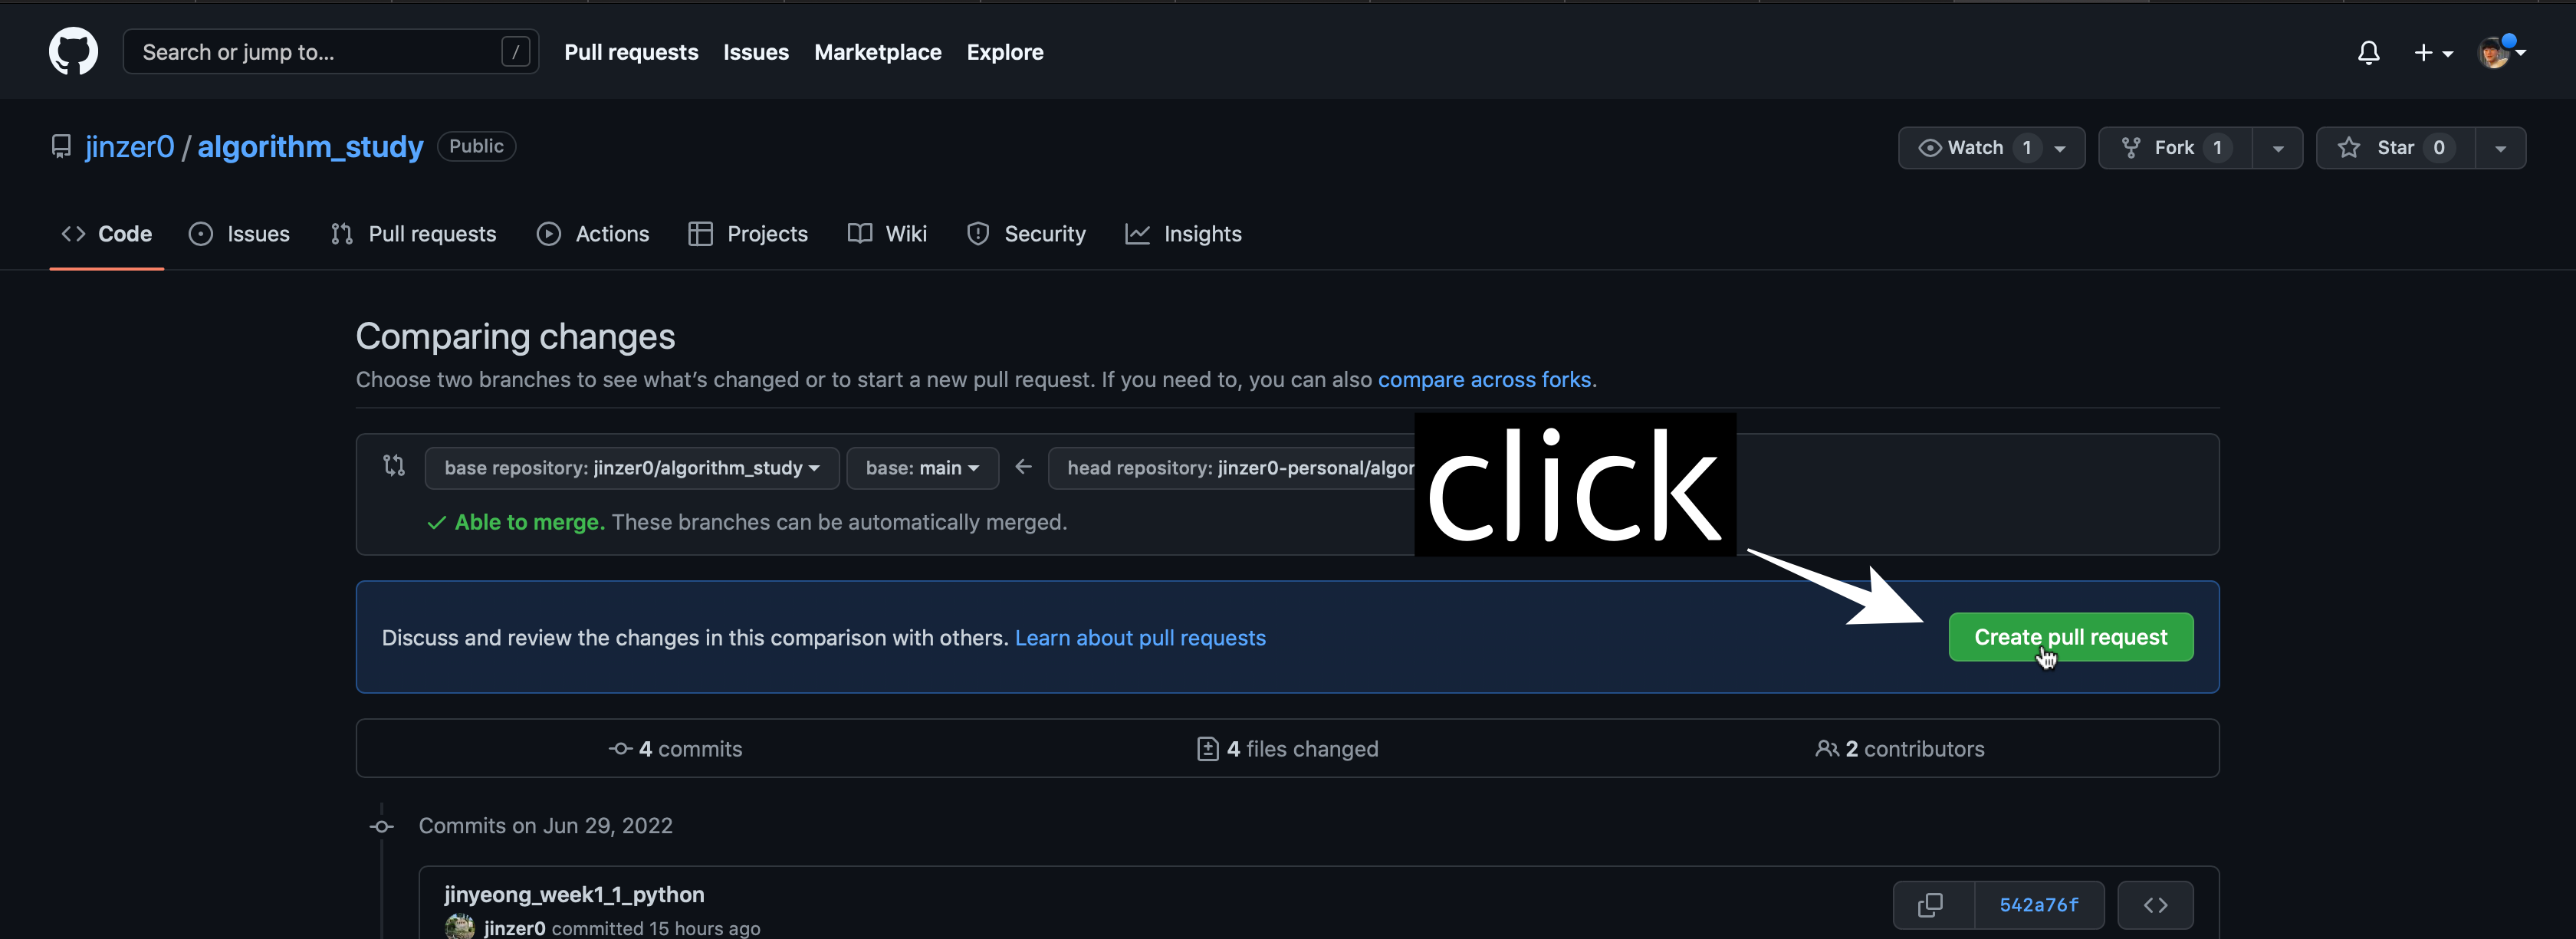Screen dimensions: 2576x939
Task: Expand the Fork options dropdown arrow
Action: coord(2277,148)
